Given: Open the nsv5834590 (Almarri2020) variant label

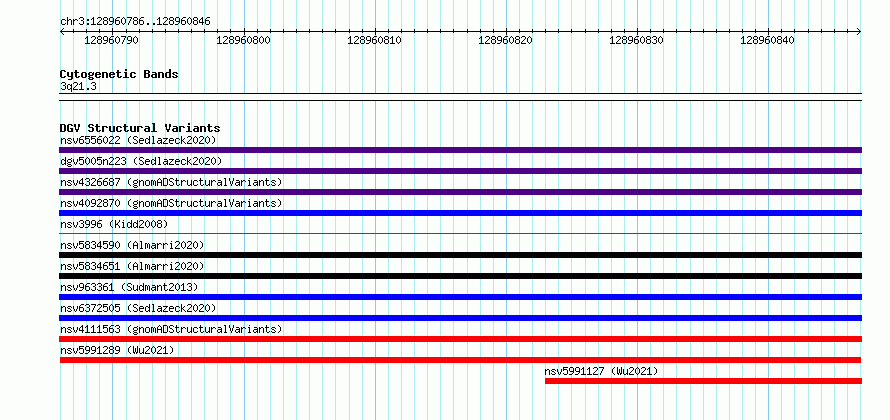Looking at the screenshot, I should 132,245.
